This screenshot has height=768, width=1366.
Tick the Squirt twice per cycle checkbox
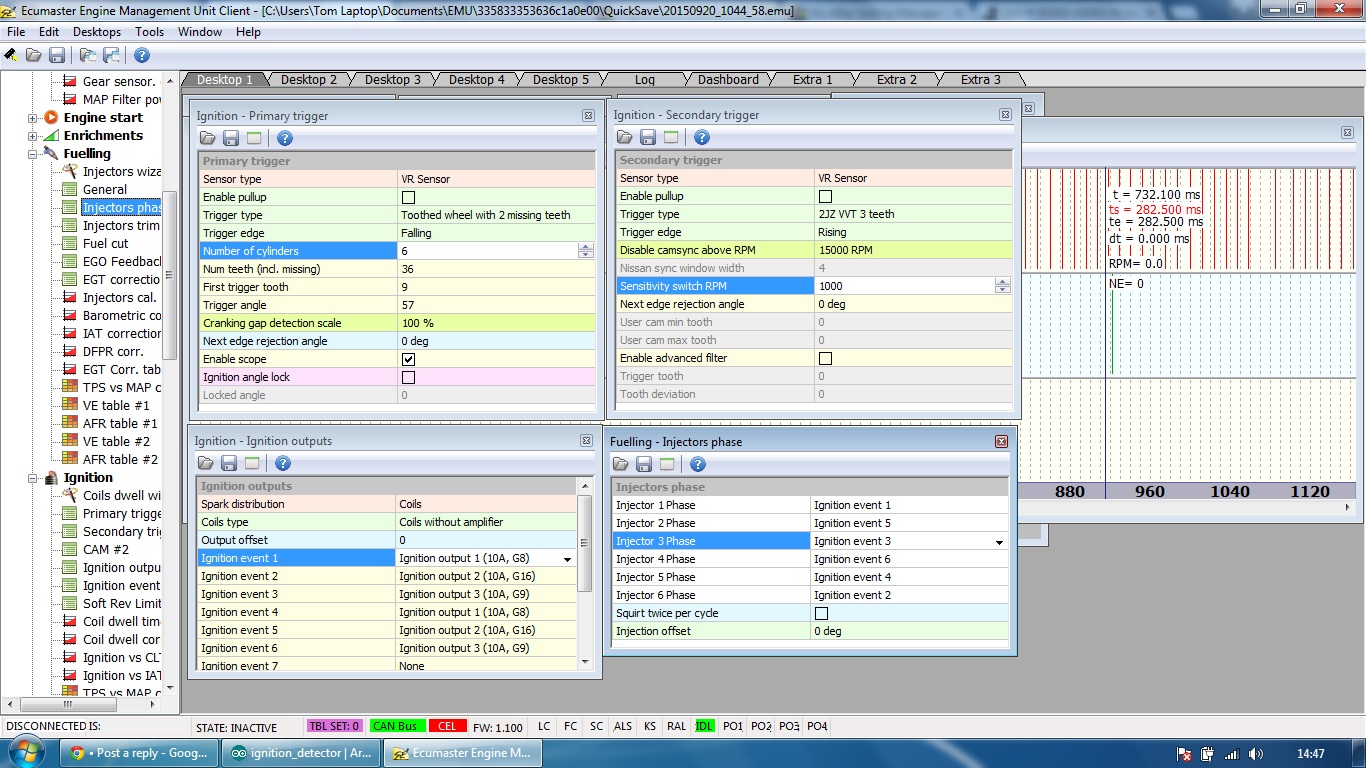(821, 613)
